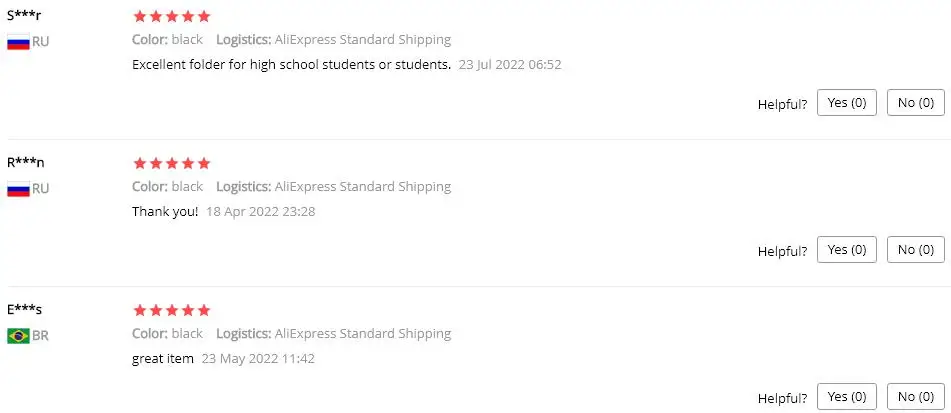Viewport: 951px width, 413px height.
Task: Vote Yes on the "Thank you!" review
Action: (846, 250)
